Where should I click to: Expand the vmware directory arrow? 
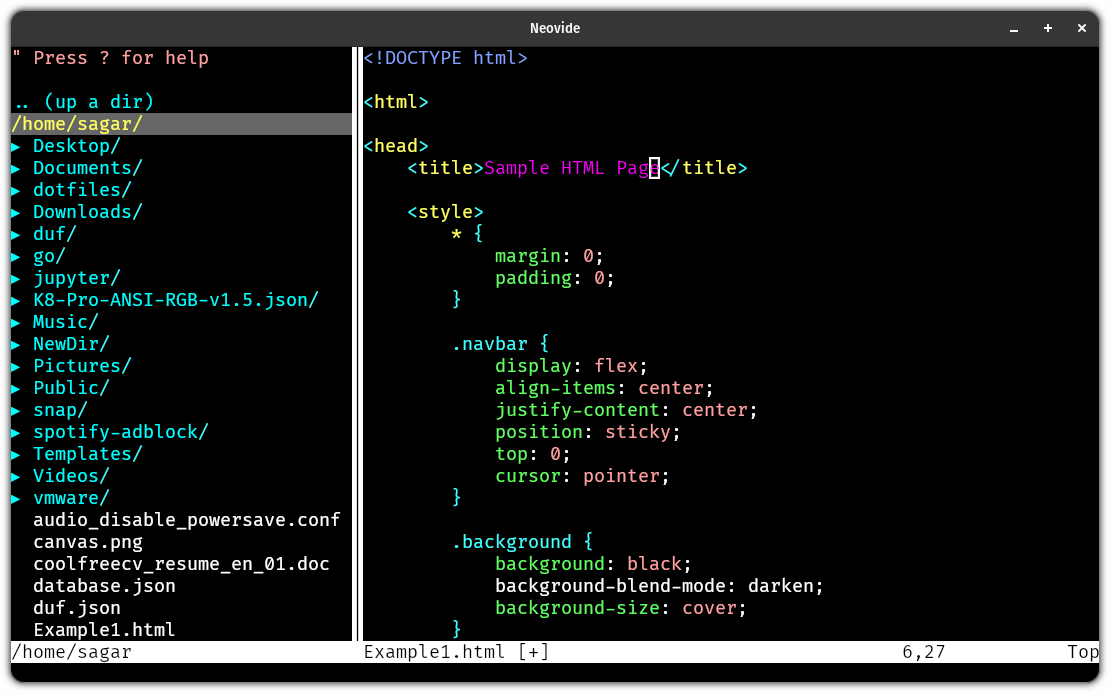(x=18, y=497)
